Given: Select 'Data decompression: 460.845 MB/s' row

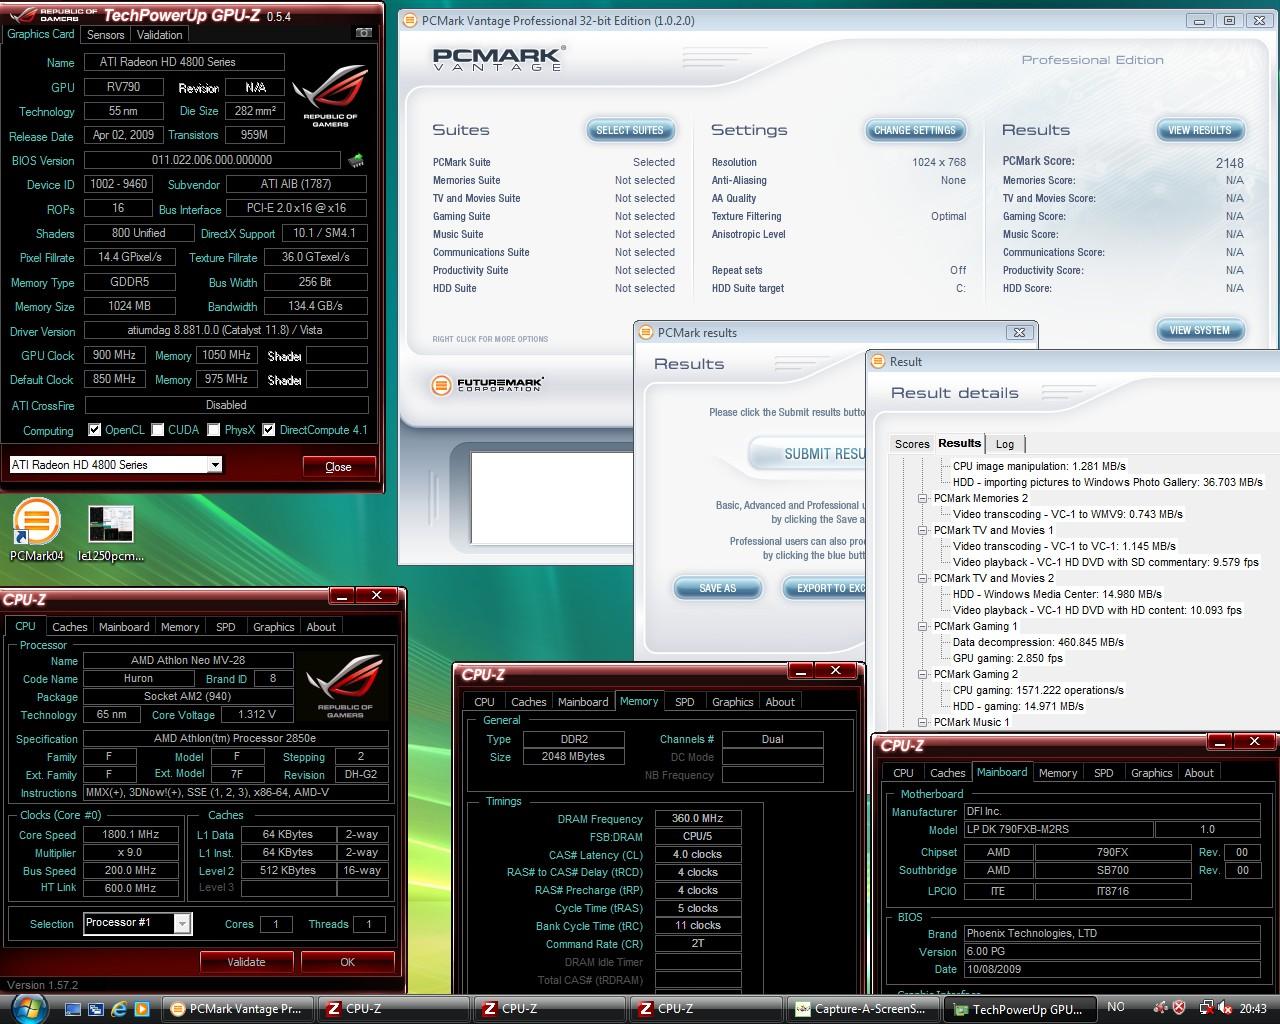Looking at the screenshot, I should pyautogui.click(x=1038, y=642).
